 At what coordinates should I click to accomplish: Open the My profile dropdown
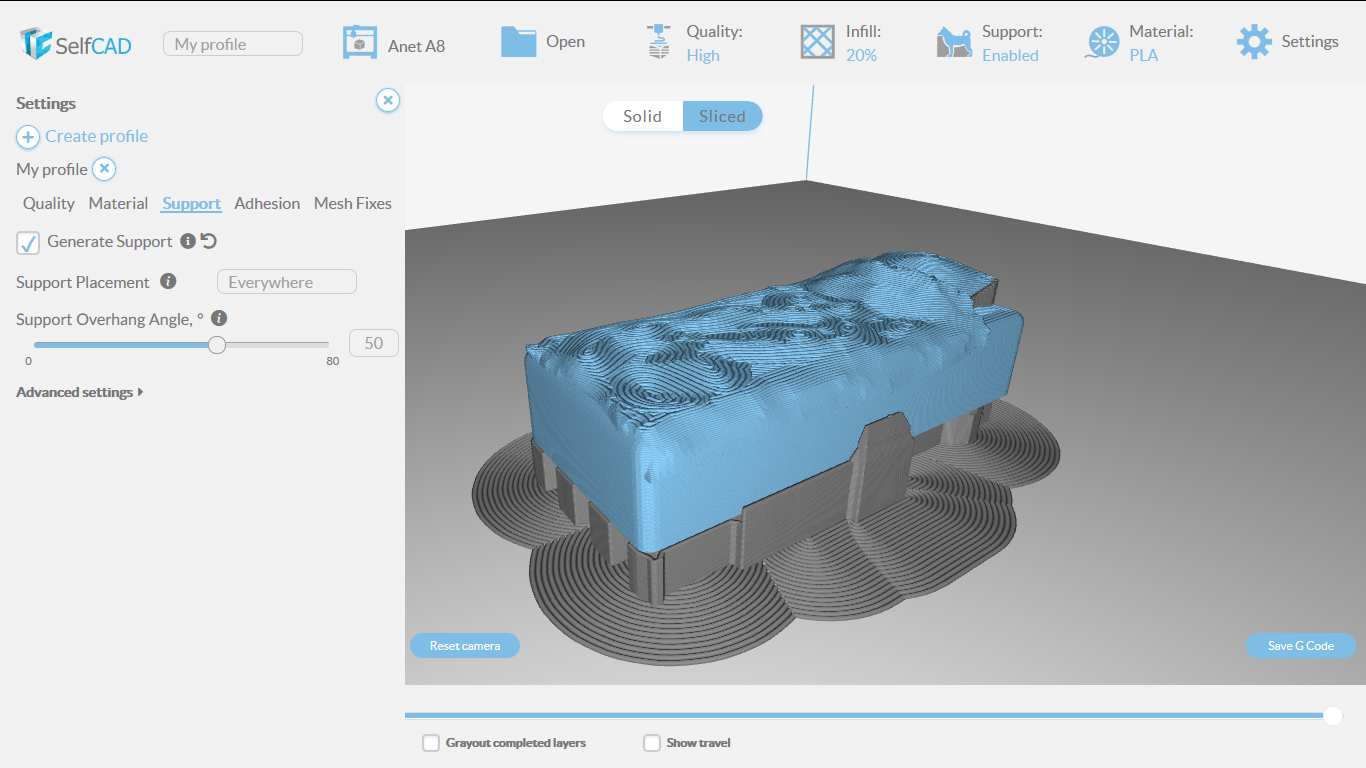click(x=233, y=44)
